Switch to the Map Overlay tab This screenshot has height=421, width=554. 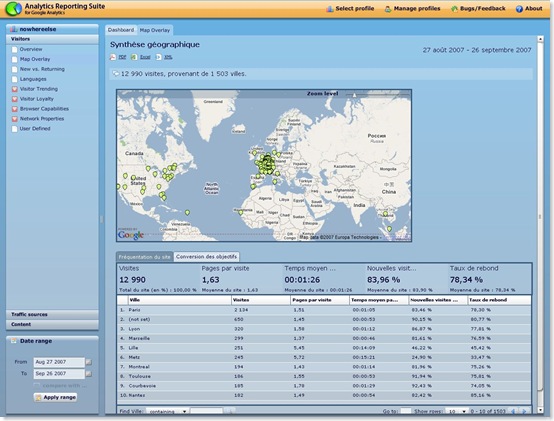point(155,30)
